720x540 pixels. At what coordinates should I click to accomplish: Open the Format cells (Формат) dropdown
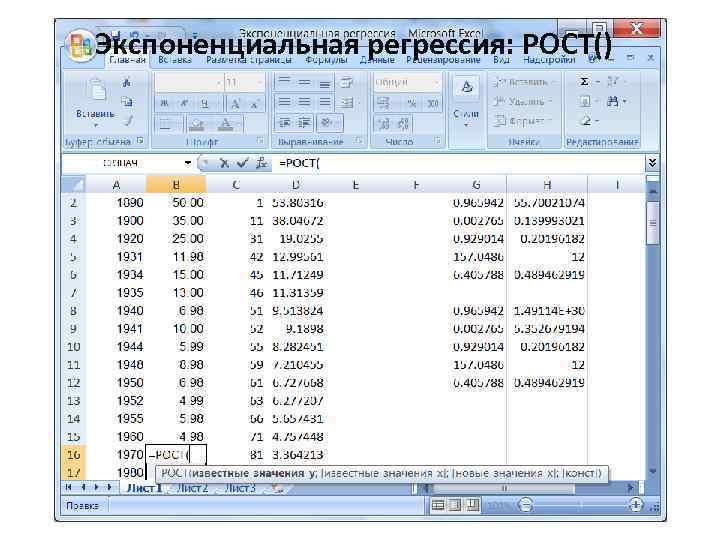(523, 121)
